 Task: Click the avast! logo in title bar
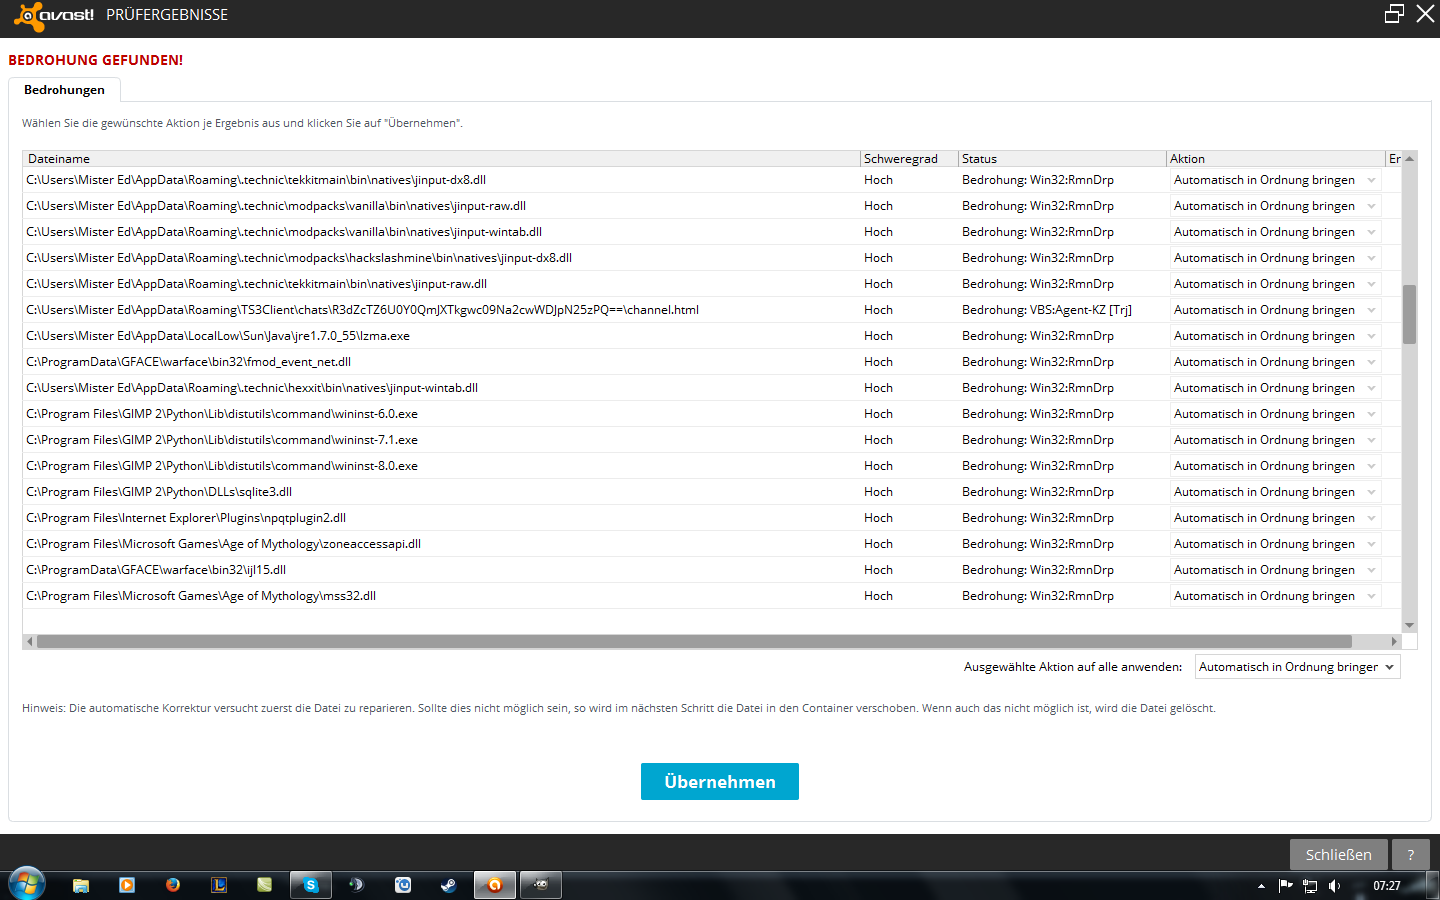pyautogui.click(x=54, y=15)
